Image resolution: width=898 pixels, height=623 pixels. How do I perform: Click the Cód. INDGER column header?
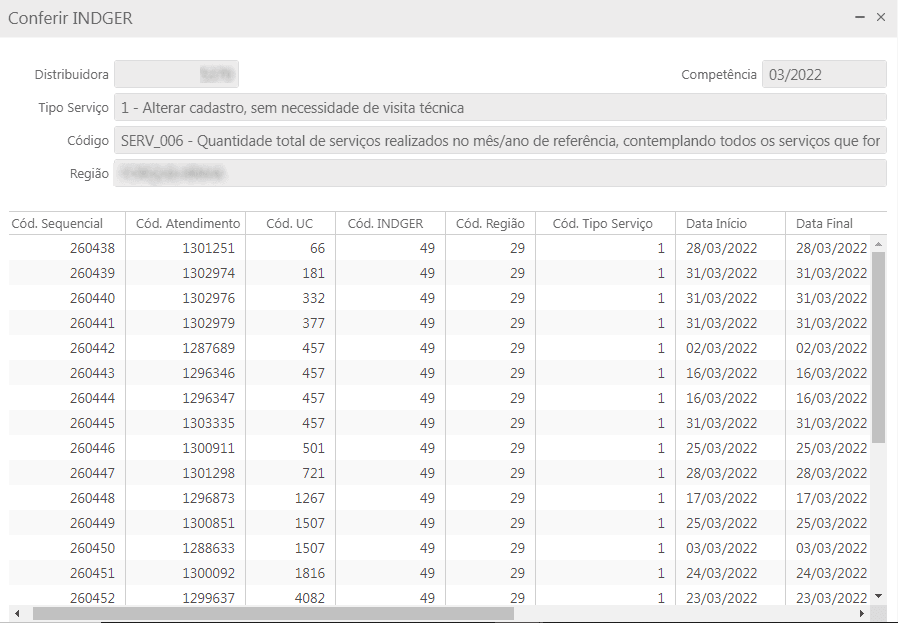pyautogui.click(x=390, y=224)
